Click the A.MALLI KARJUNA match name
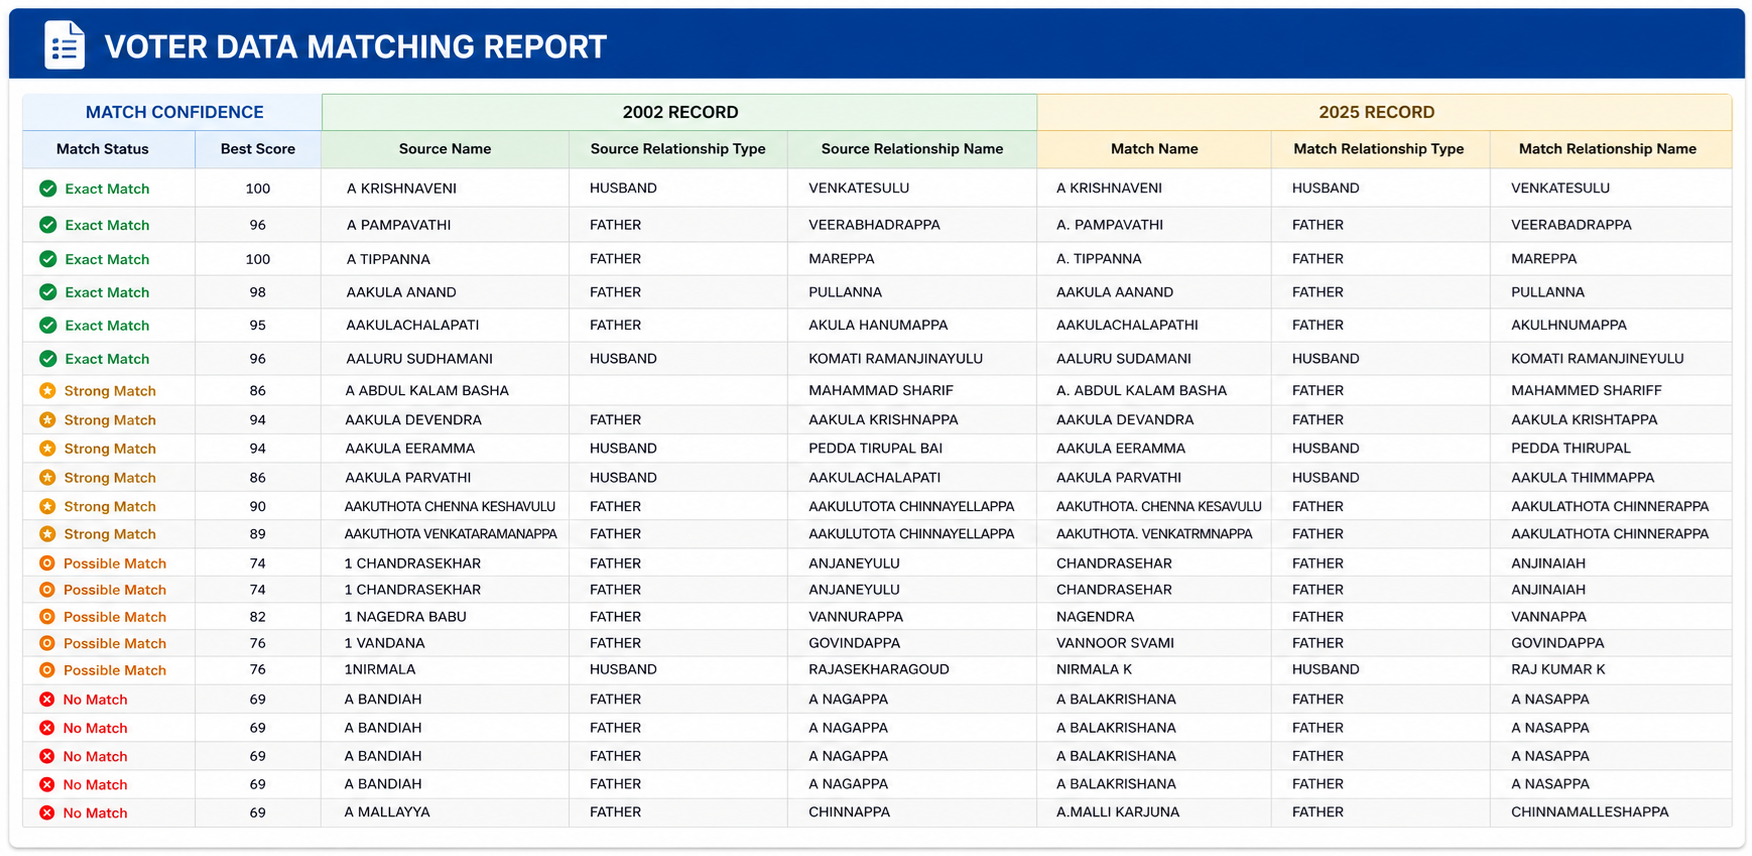Image resolution: width=1752 pixels, height=856 pixels. pos(1118,812)
